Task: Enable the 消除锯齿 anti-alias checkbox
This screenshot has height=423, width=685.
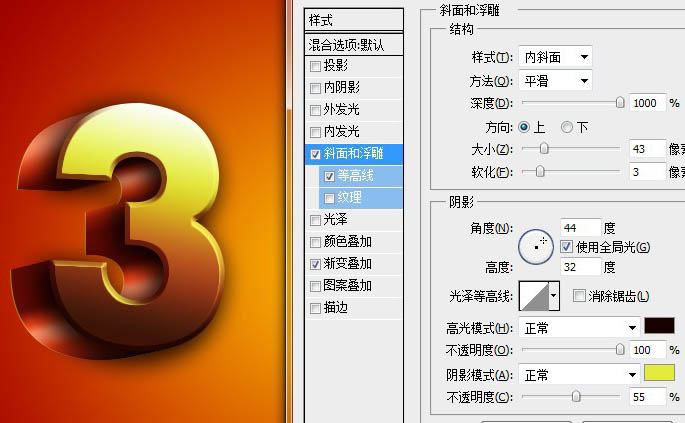Action: pyautogui.click(x=579, y=295)
